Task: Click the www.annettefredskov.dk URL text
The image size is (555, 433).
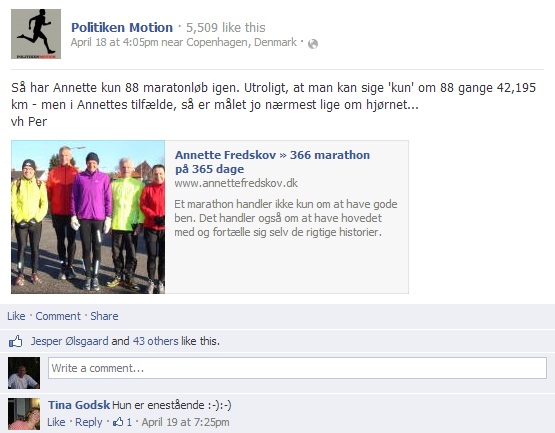Action: click(x=236, y=183)
